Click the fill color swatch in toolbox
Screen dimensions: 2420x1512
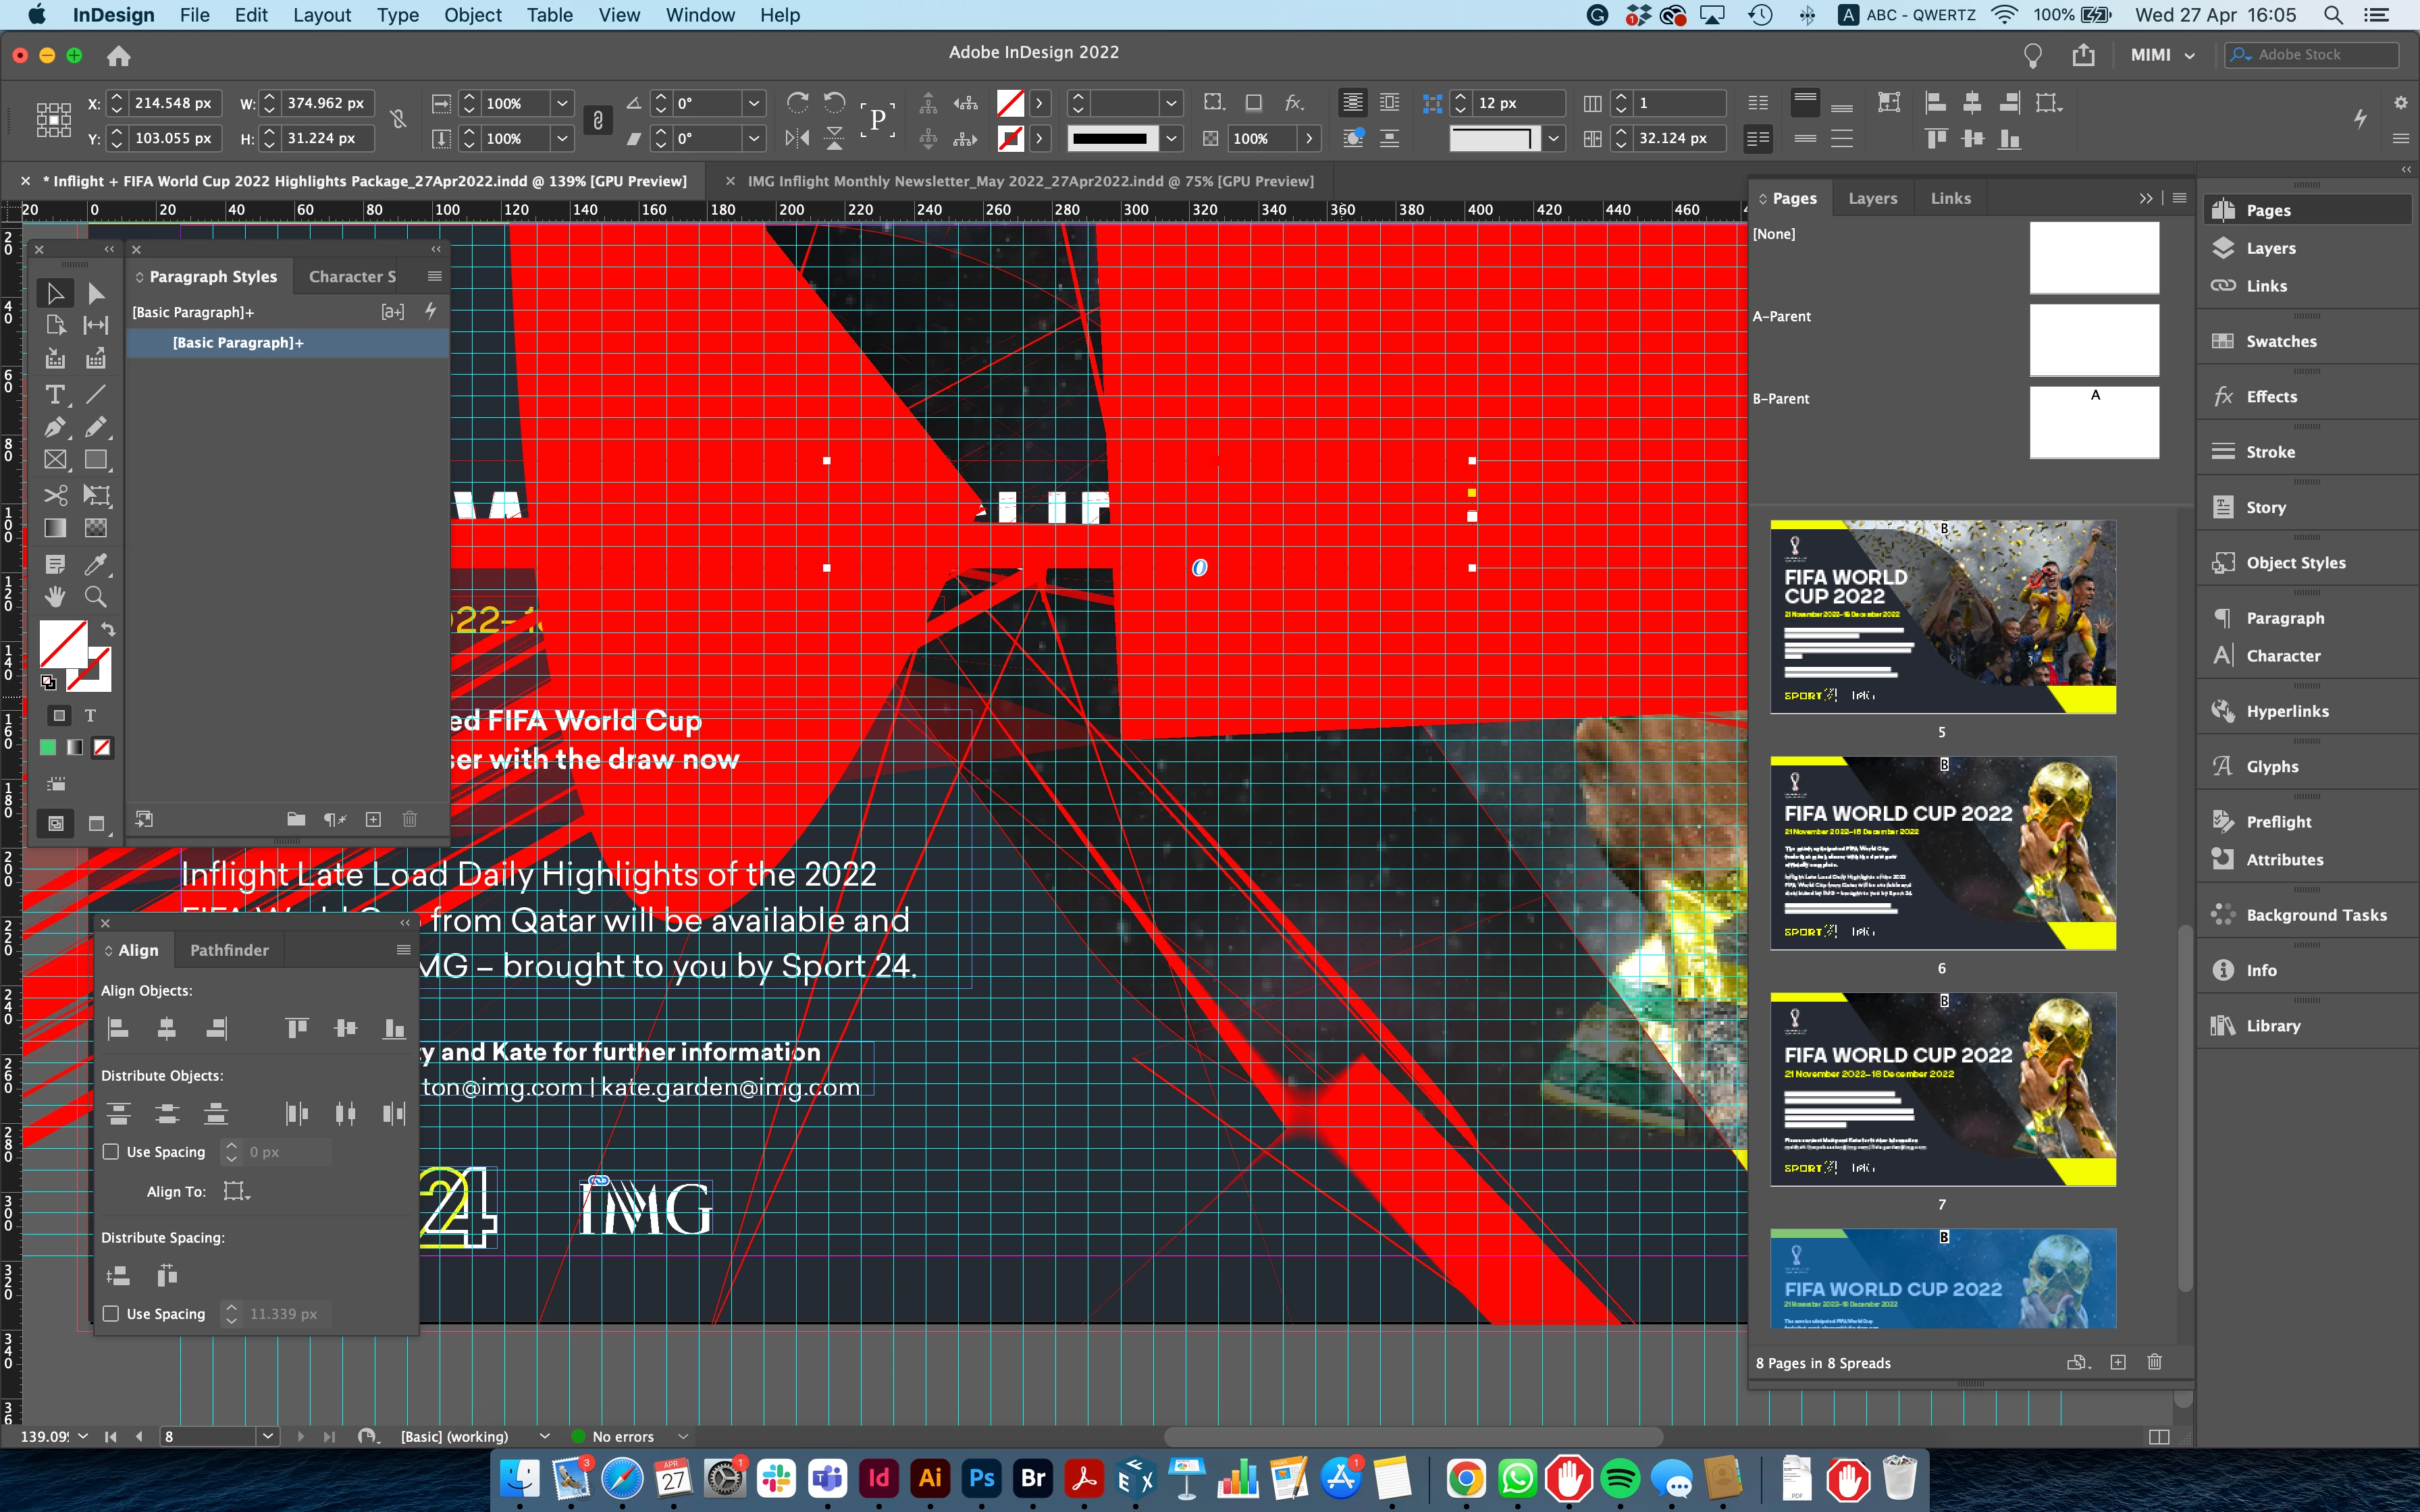62,643
